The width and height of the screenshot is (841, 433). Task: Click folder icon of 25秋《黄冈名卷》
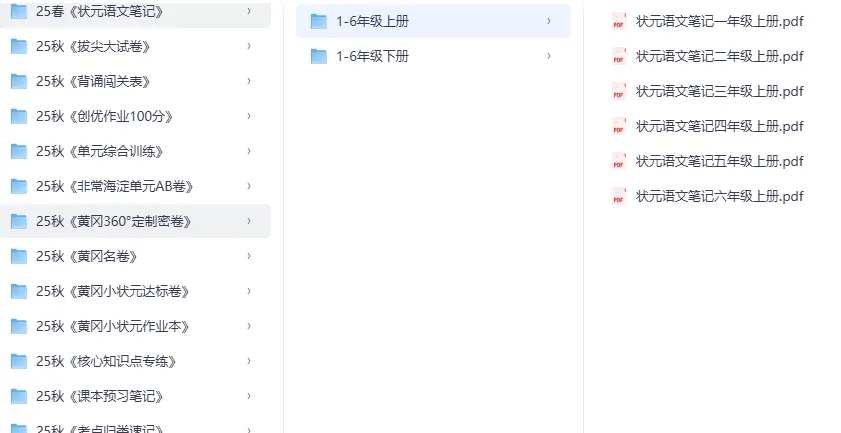[19, 256]
